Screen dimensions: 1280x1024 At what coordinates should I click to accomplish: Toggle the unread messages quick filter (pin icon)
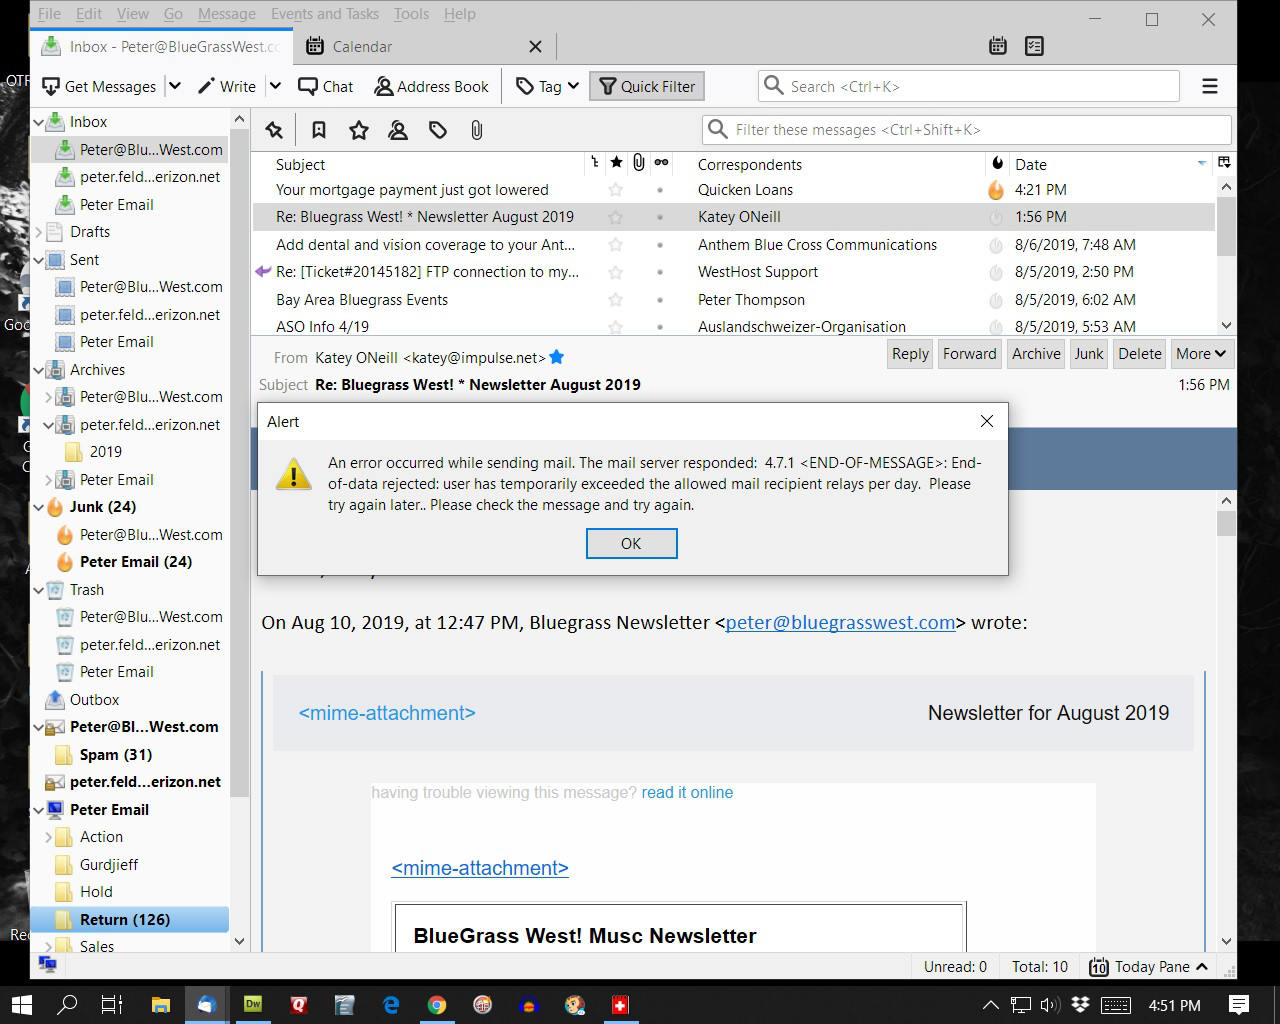[274, 130]
